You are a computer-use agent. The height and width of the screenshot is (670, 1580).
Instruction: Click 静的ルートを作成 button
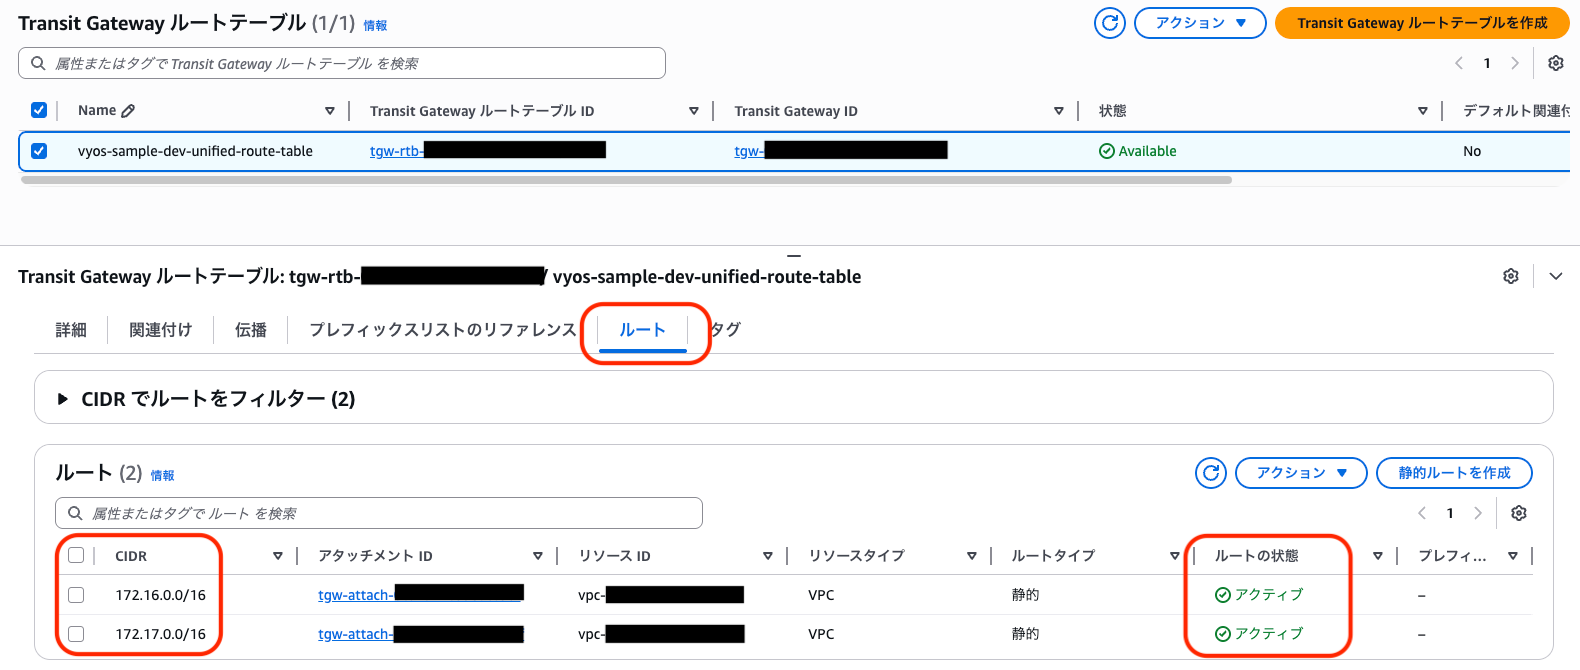1454,473
